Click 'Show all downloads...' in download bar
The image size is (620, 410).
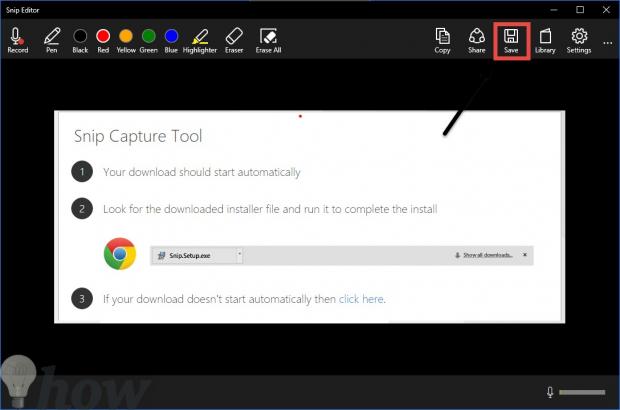point(488,255)
